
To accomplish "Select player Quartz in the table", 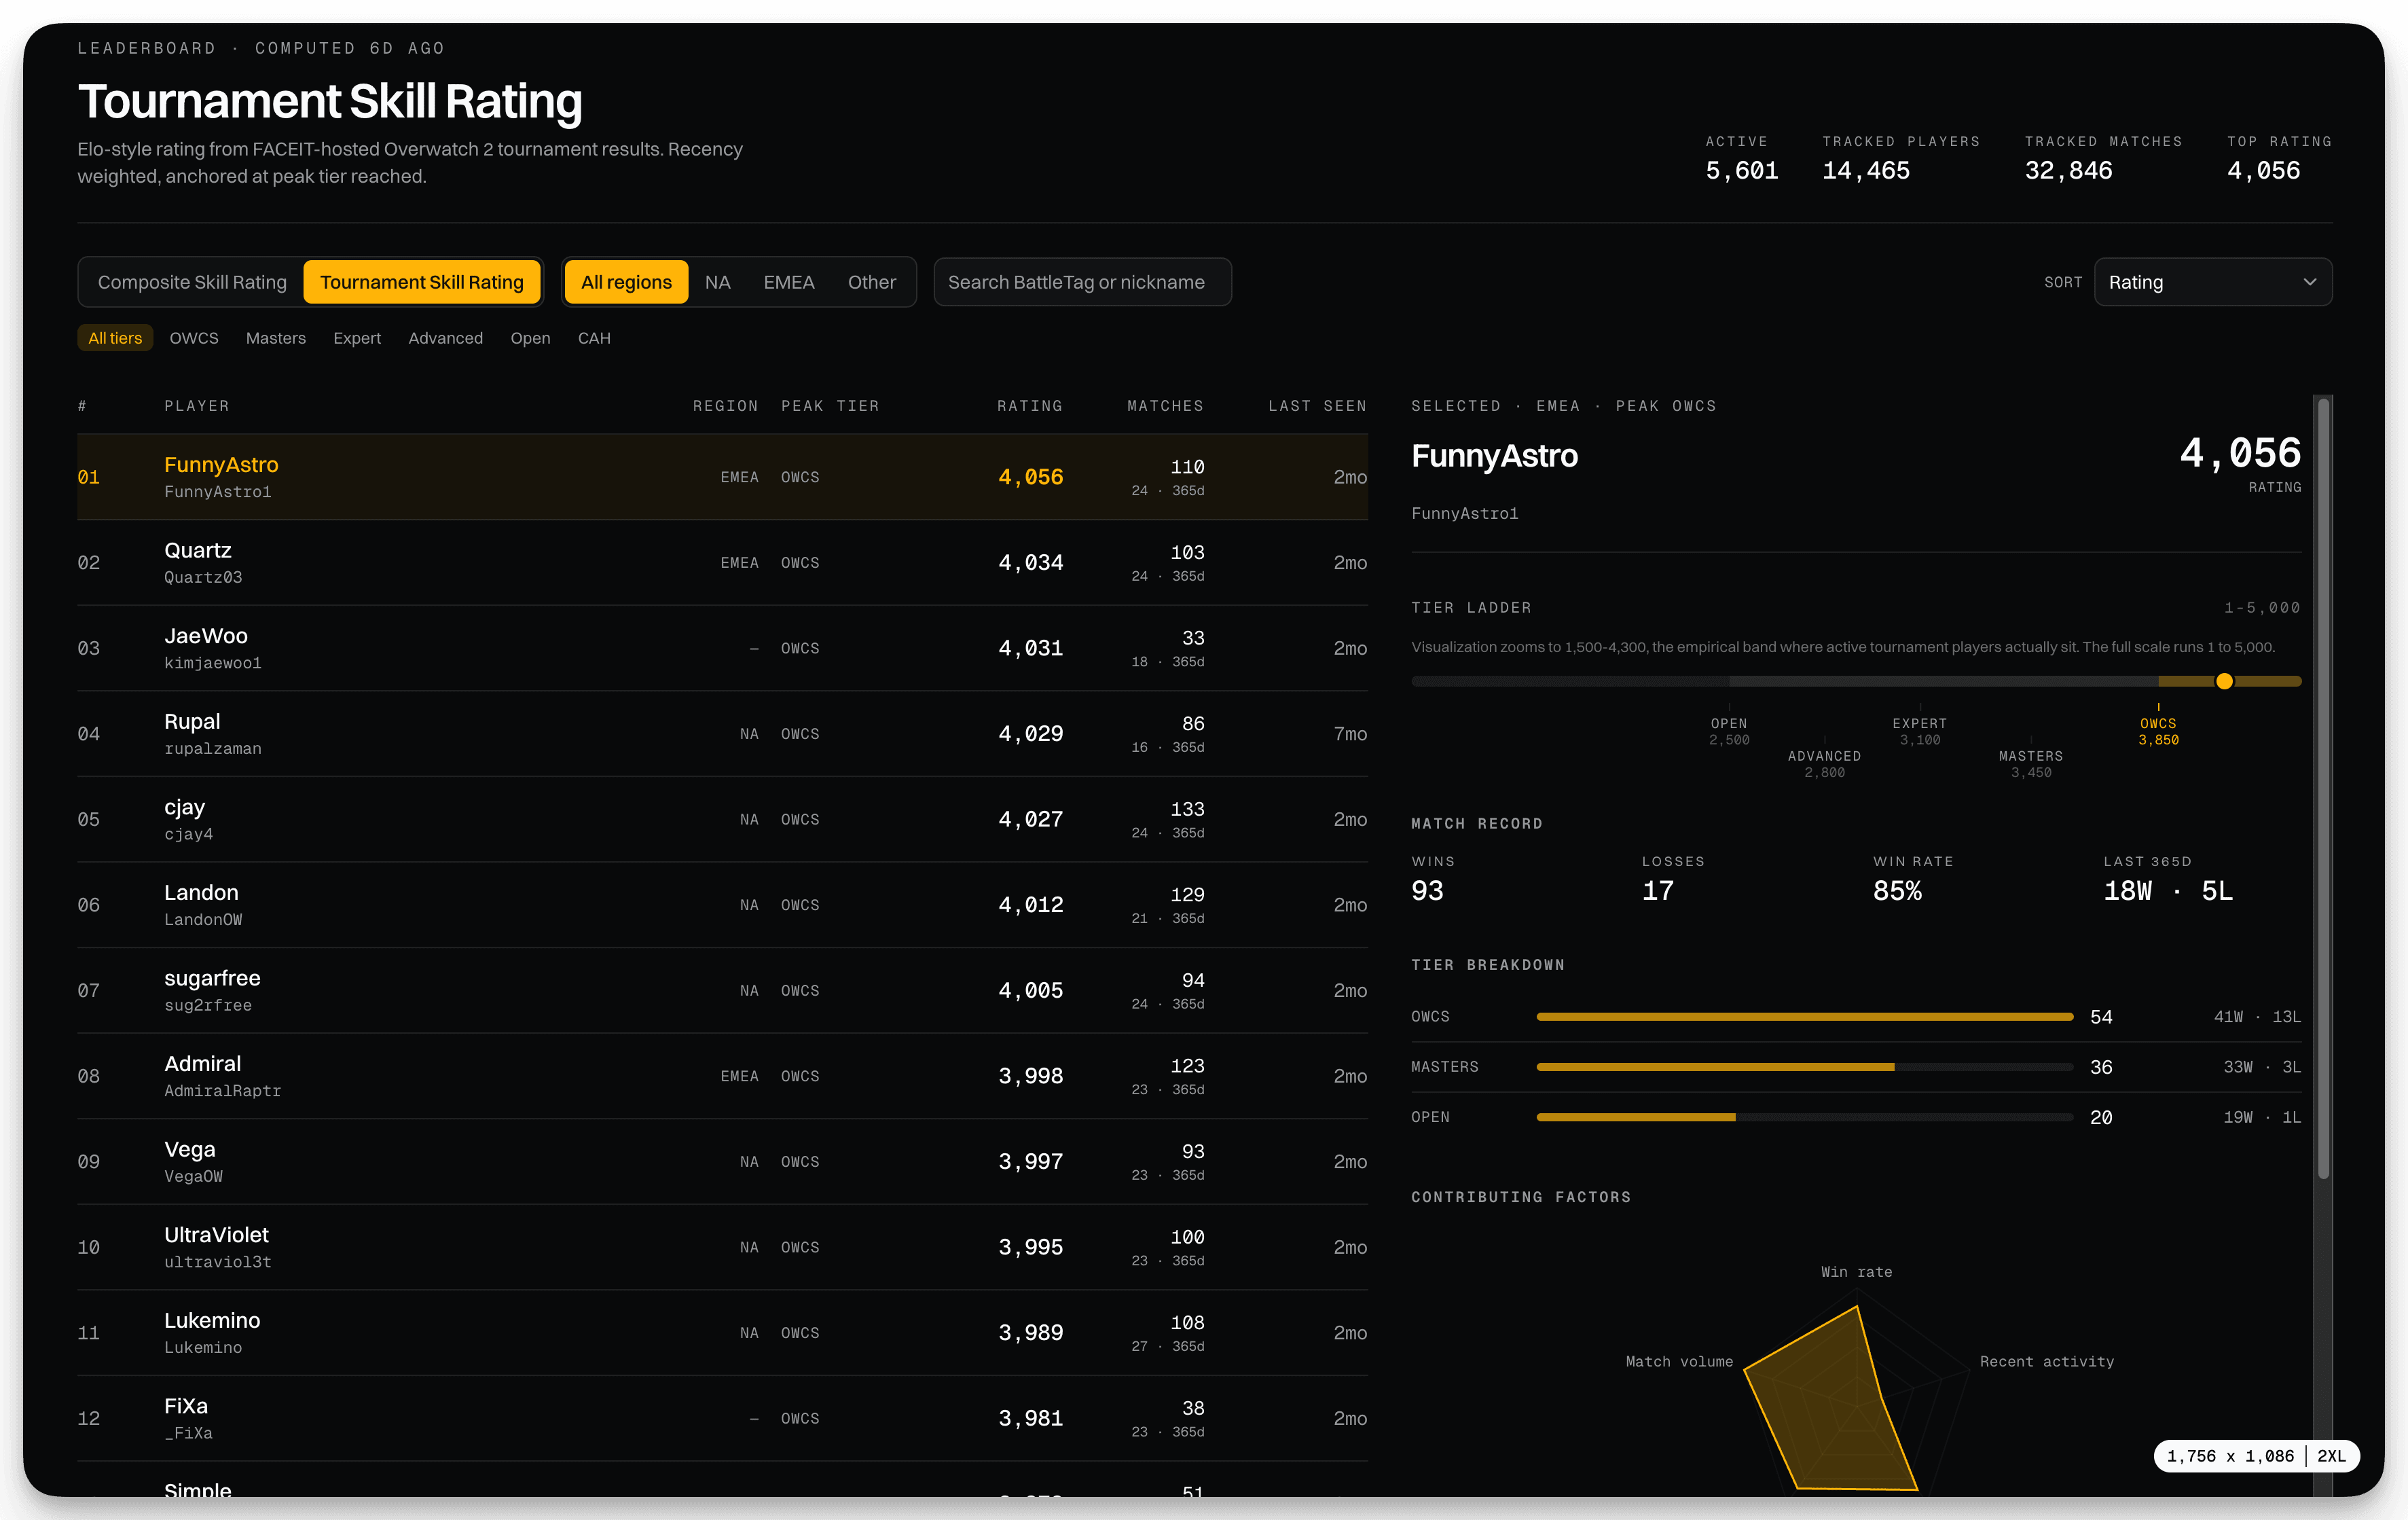I will (722, 563).
